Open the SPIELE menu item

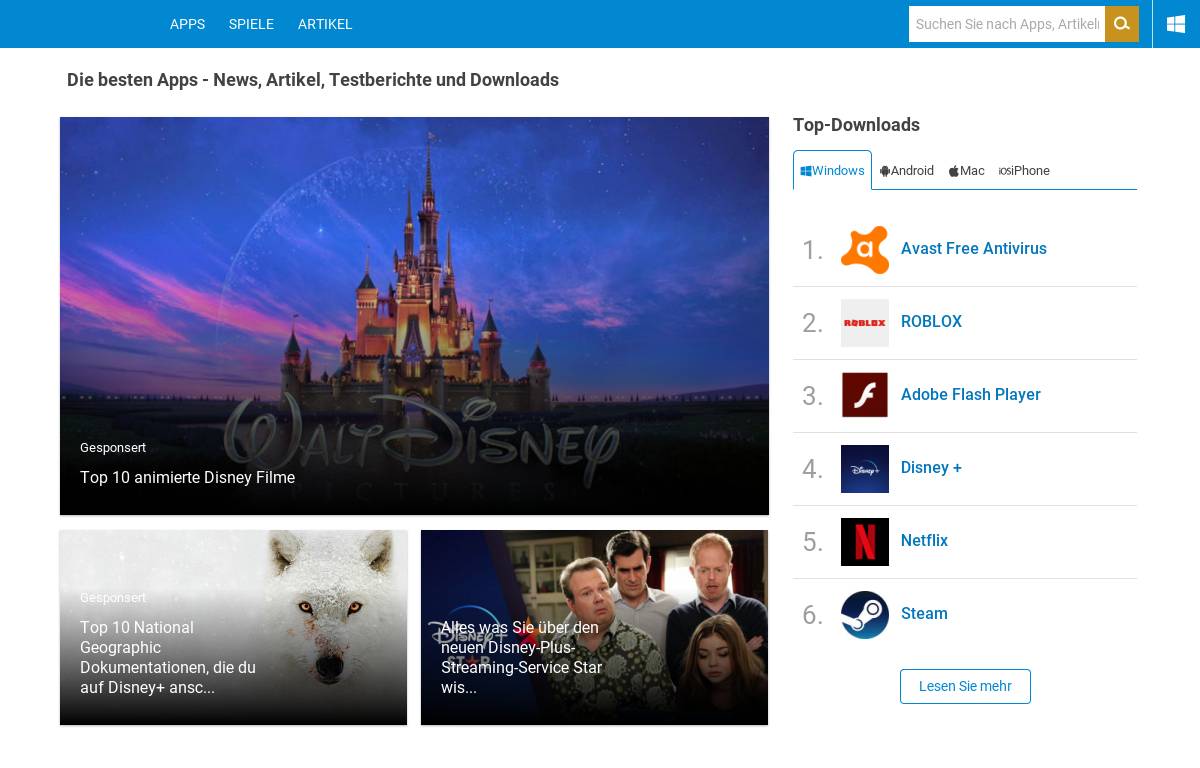(x=251, y=24)
